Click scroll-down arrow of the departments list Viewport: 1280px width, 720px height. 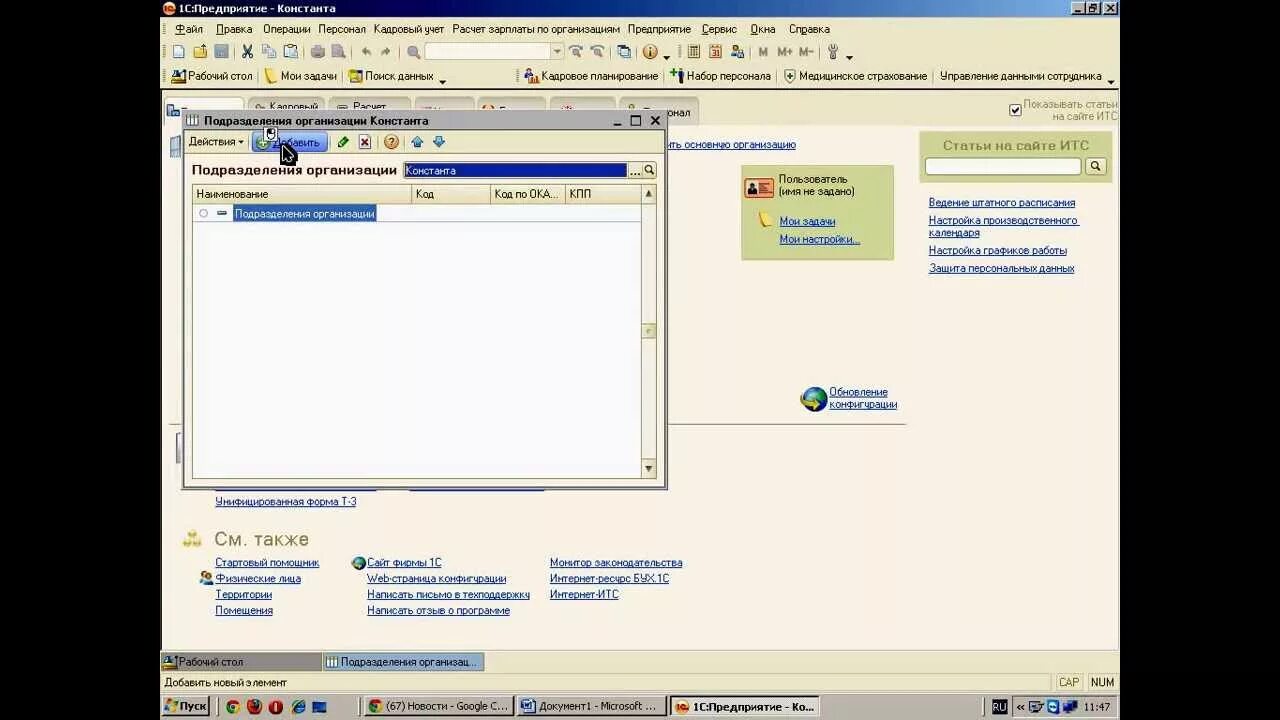coord(648,468)
